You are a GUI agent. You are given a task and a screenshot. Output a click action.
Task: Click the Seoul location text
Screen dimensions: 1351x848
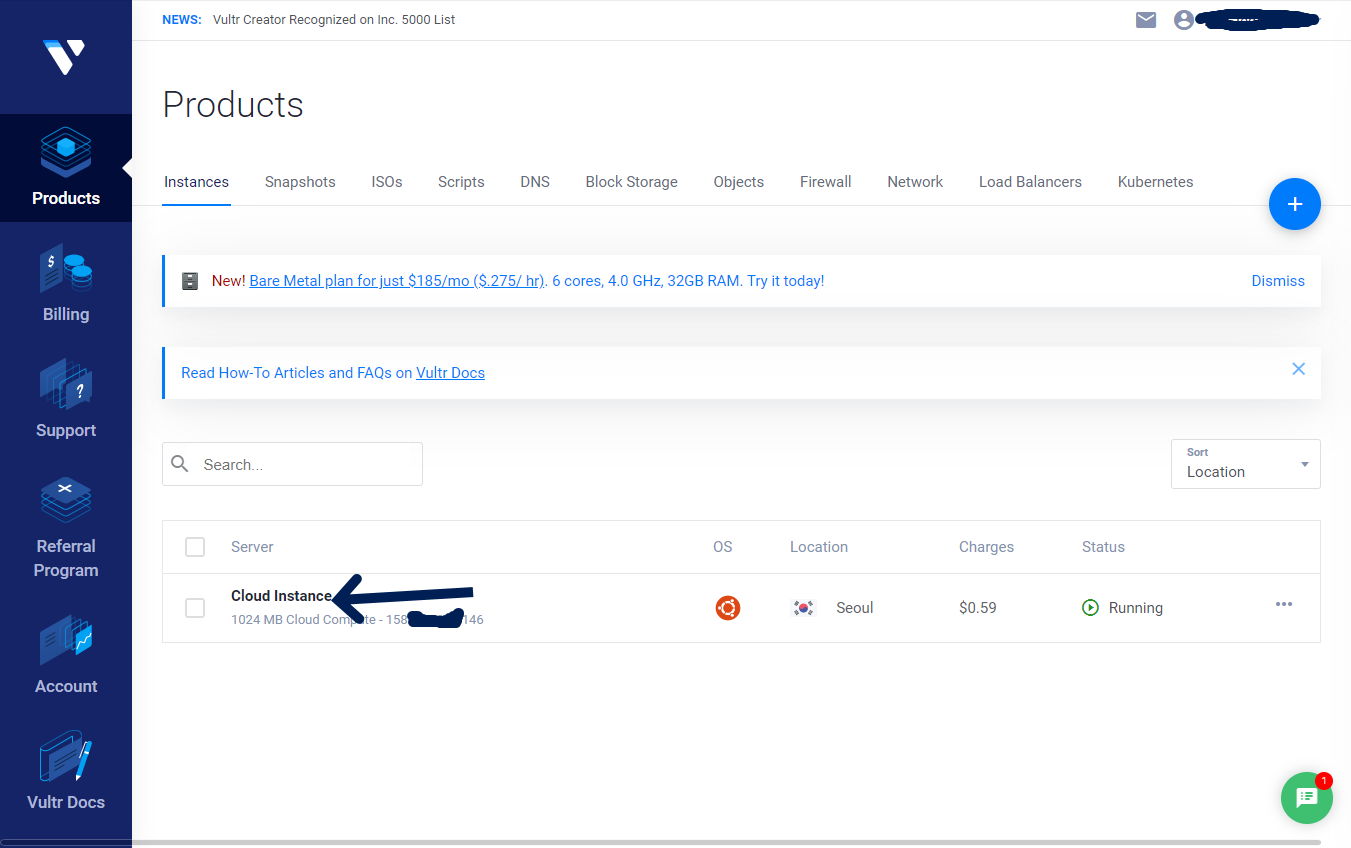[x=855, y=608]
